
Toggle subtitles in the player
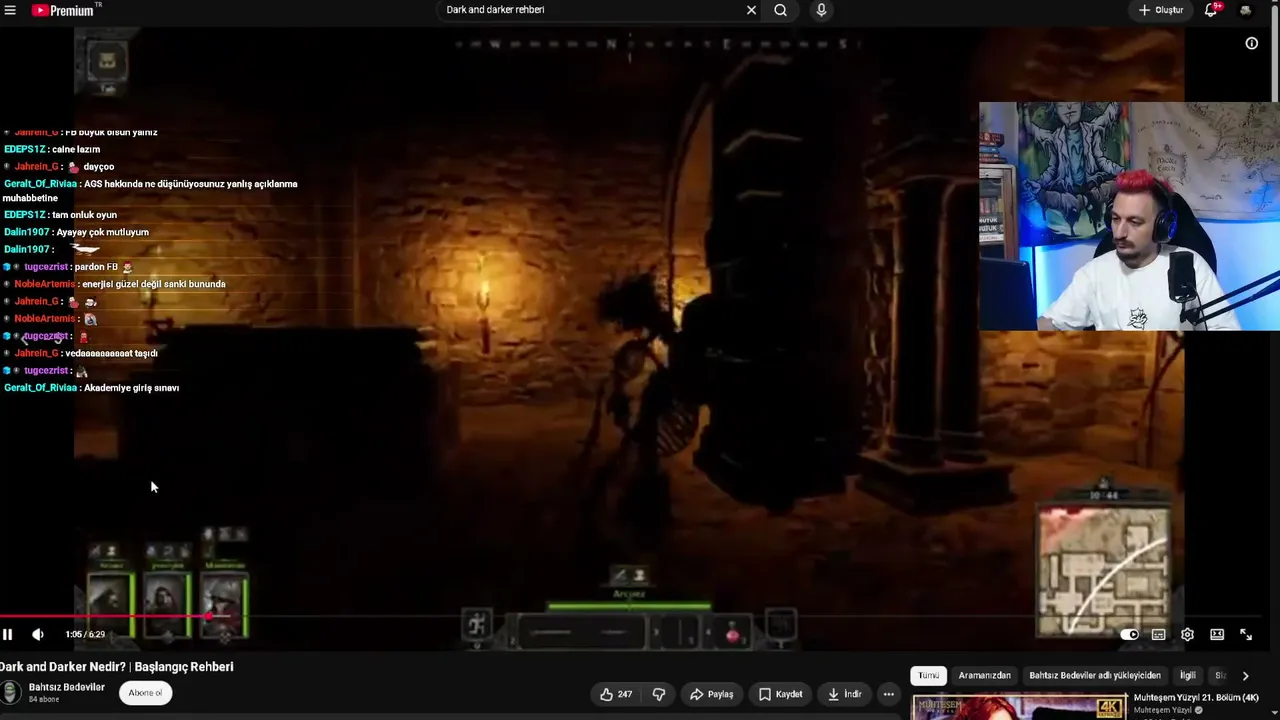pos(1158,634)
